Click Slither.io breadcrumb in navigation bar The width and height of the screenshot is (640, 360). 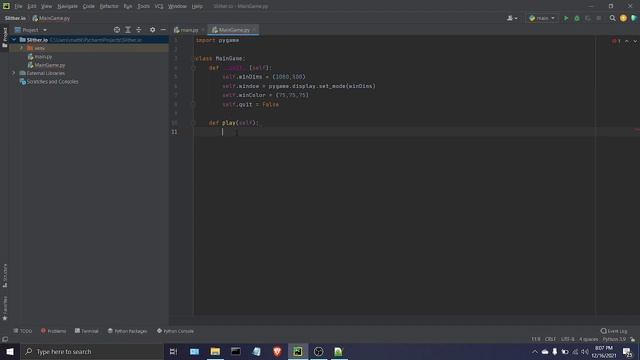(15, 18)
